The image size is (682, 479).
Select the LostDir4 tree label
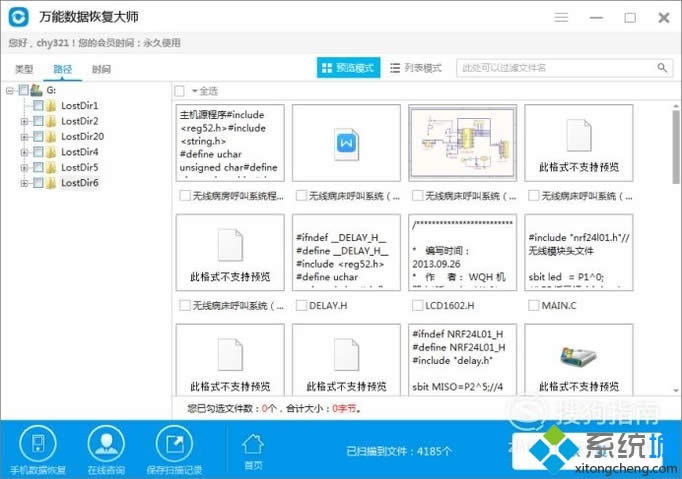(x=80, y=152)
